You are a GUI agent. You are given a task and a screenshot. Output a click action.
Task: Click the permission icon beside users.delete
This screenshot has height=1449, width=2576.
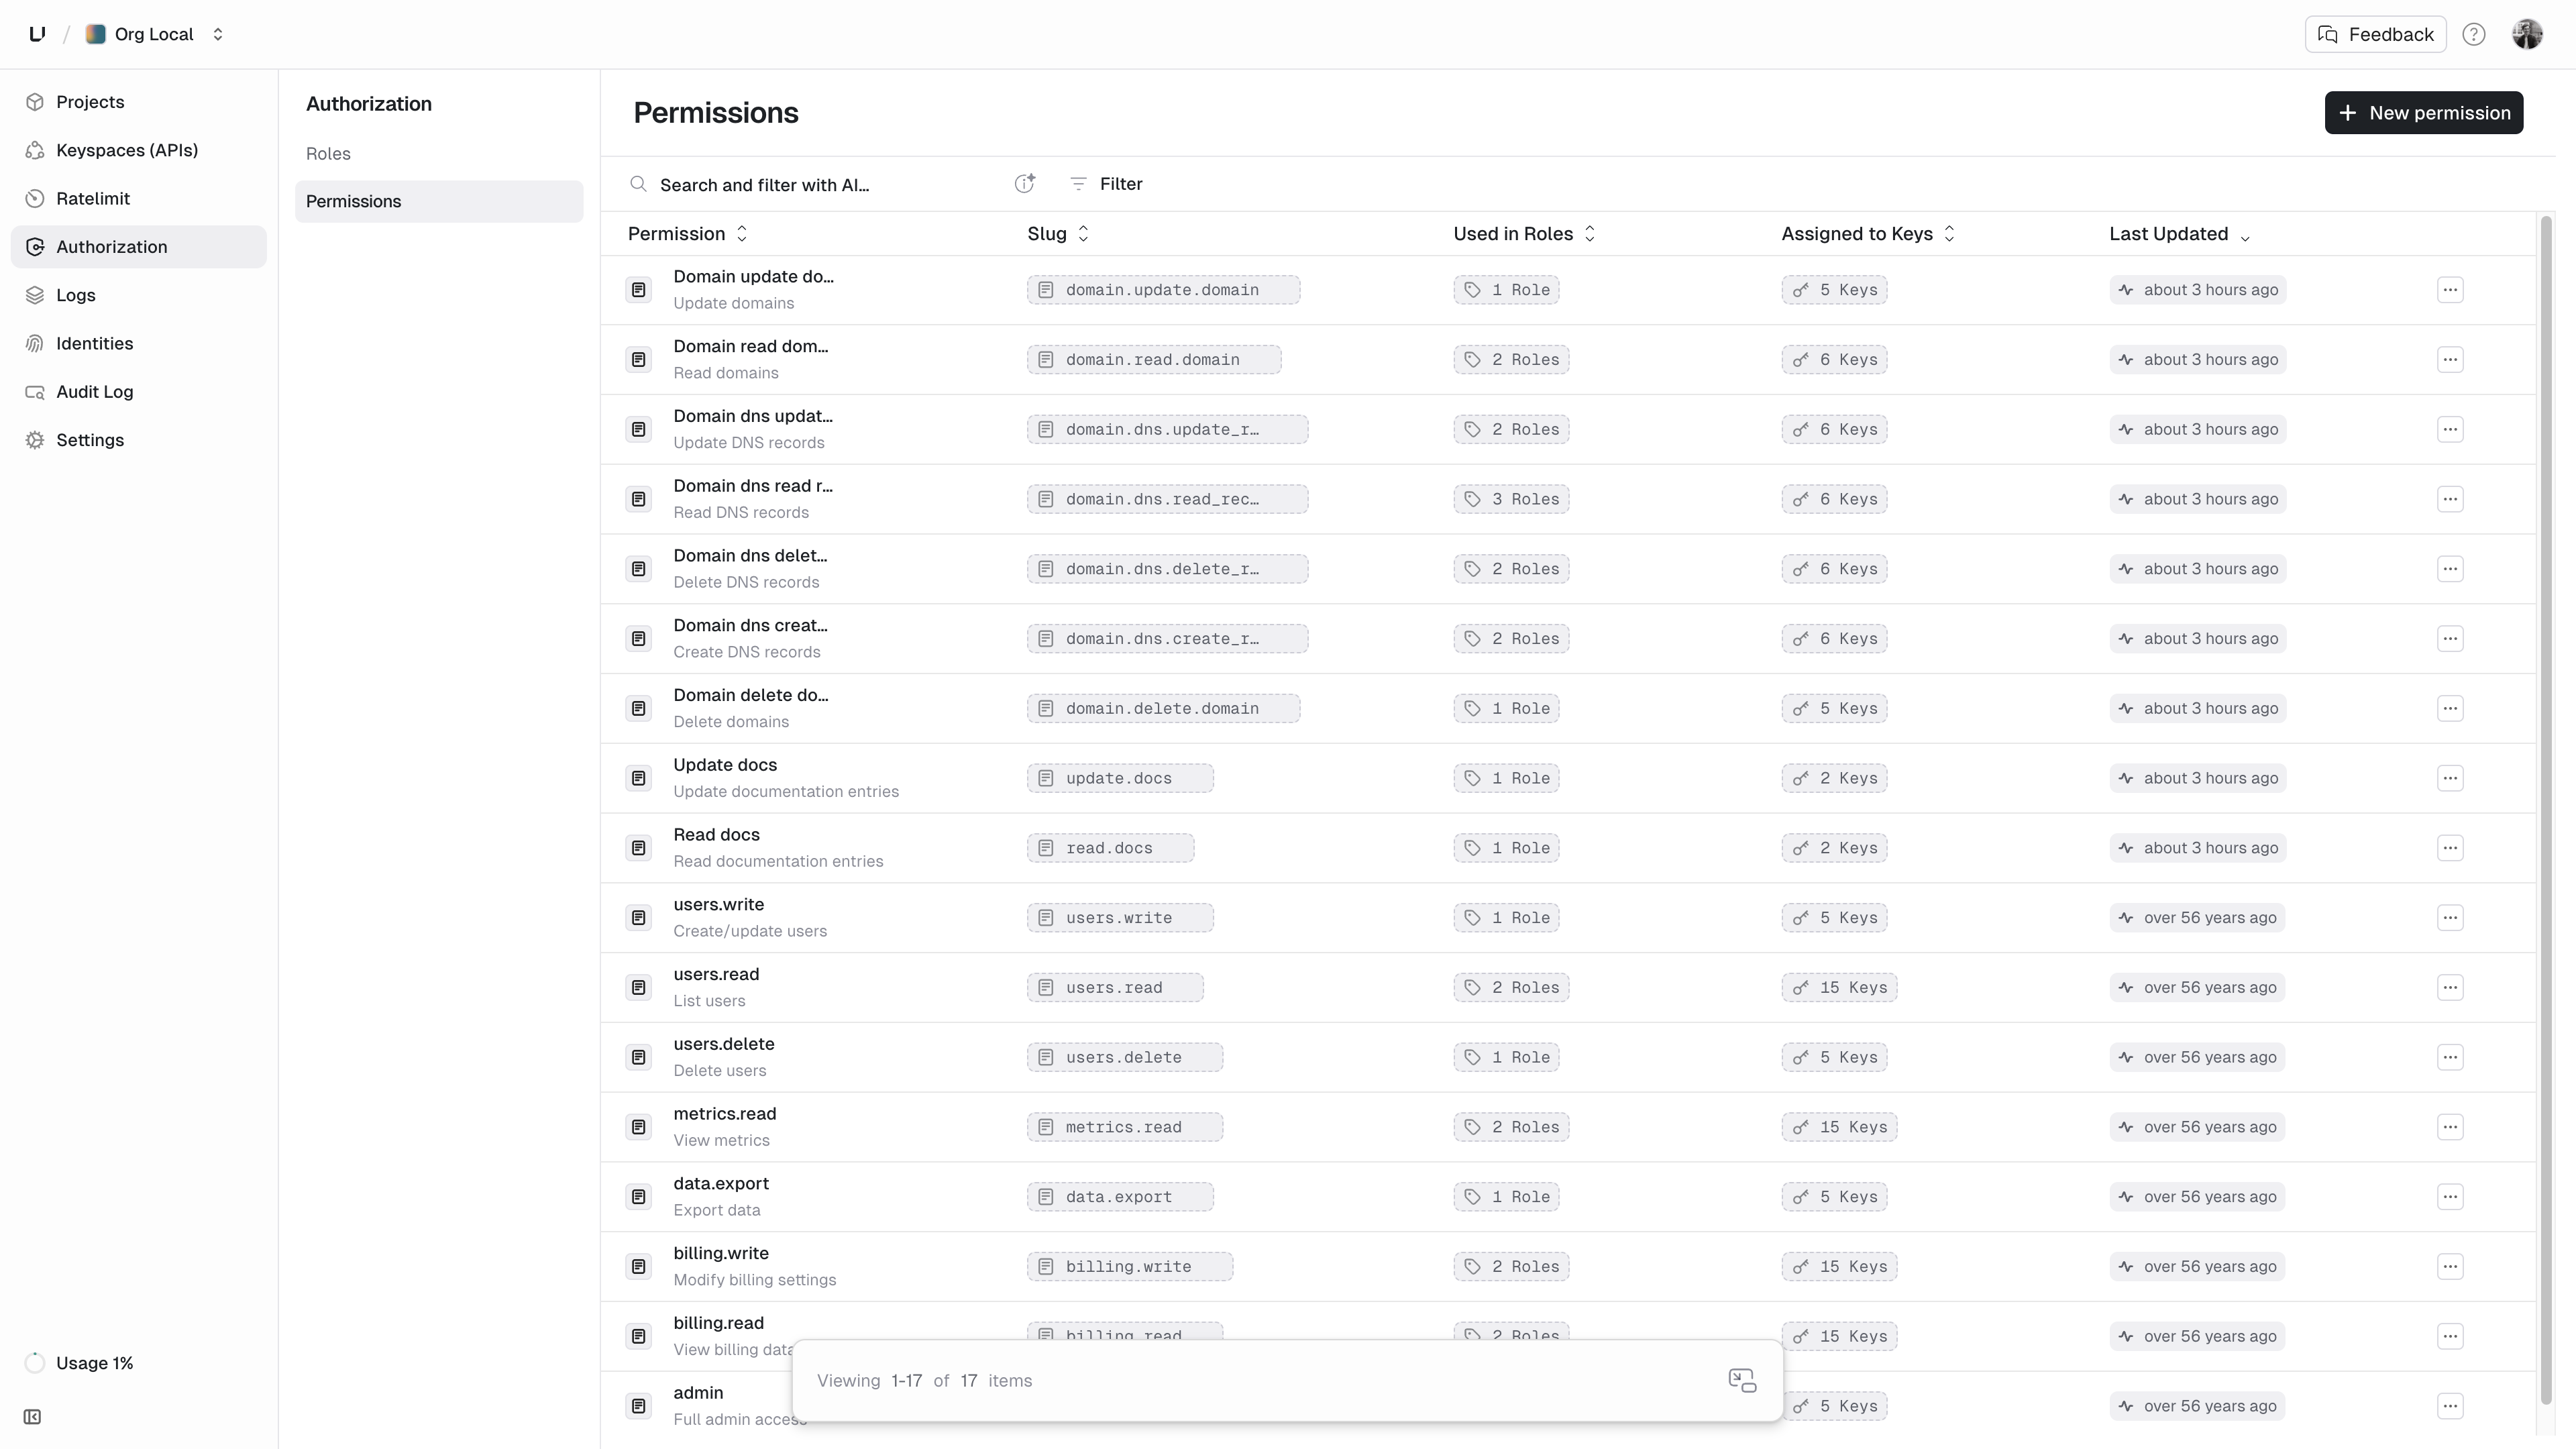639,1057
